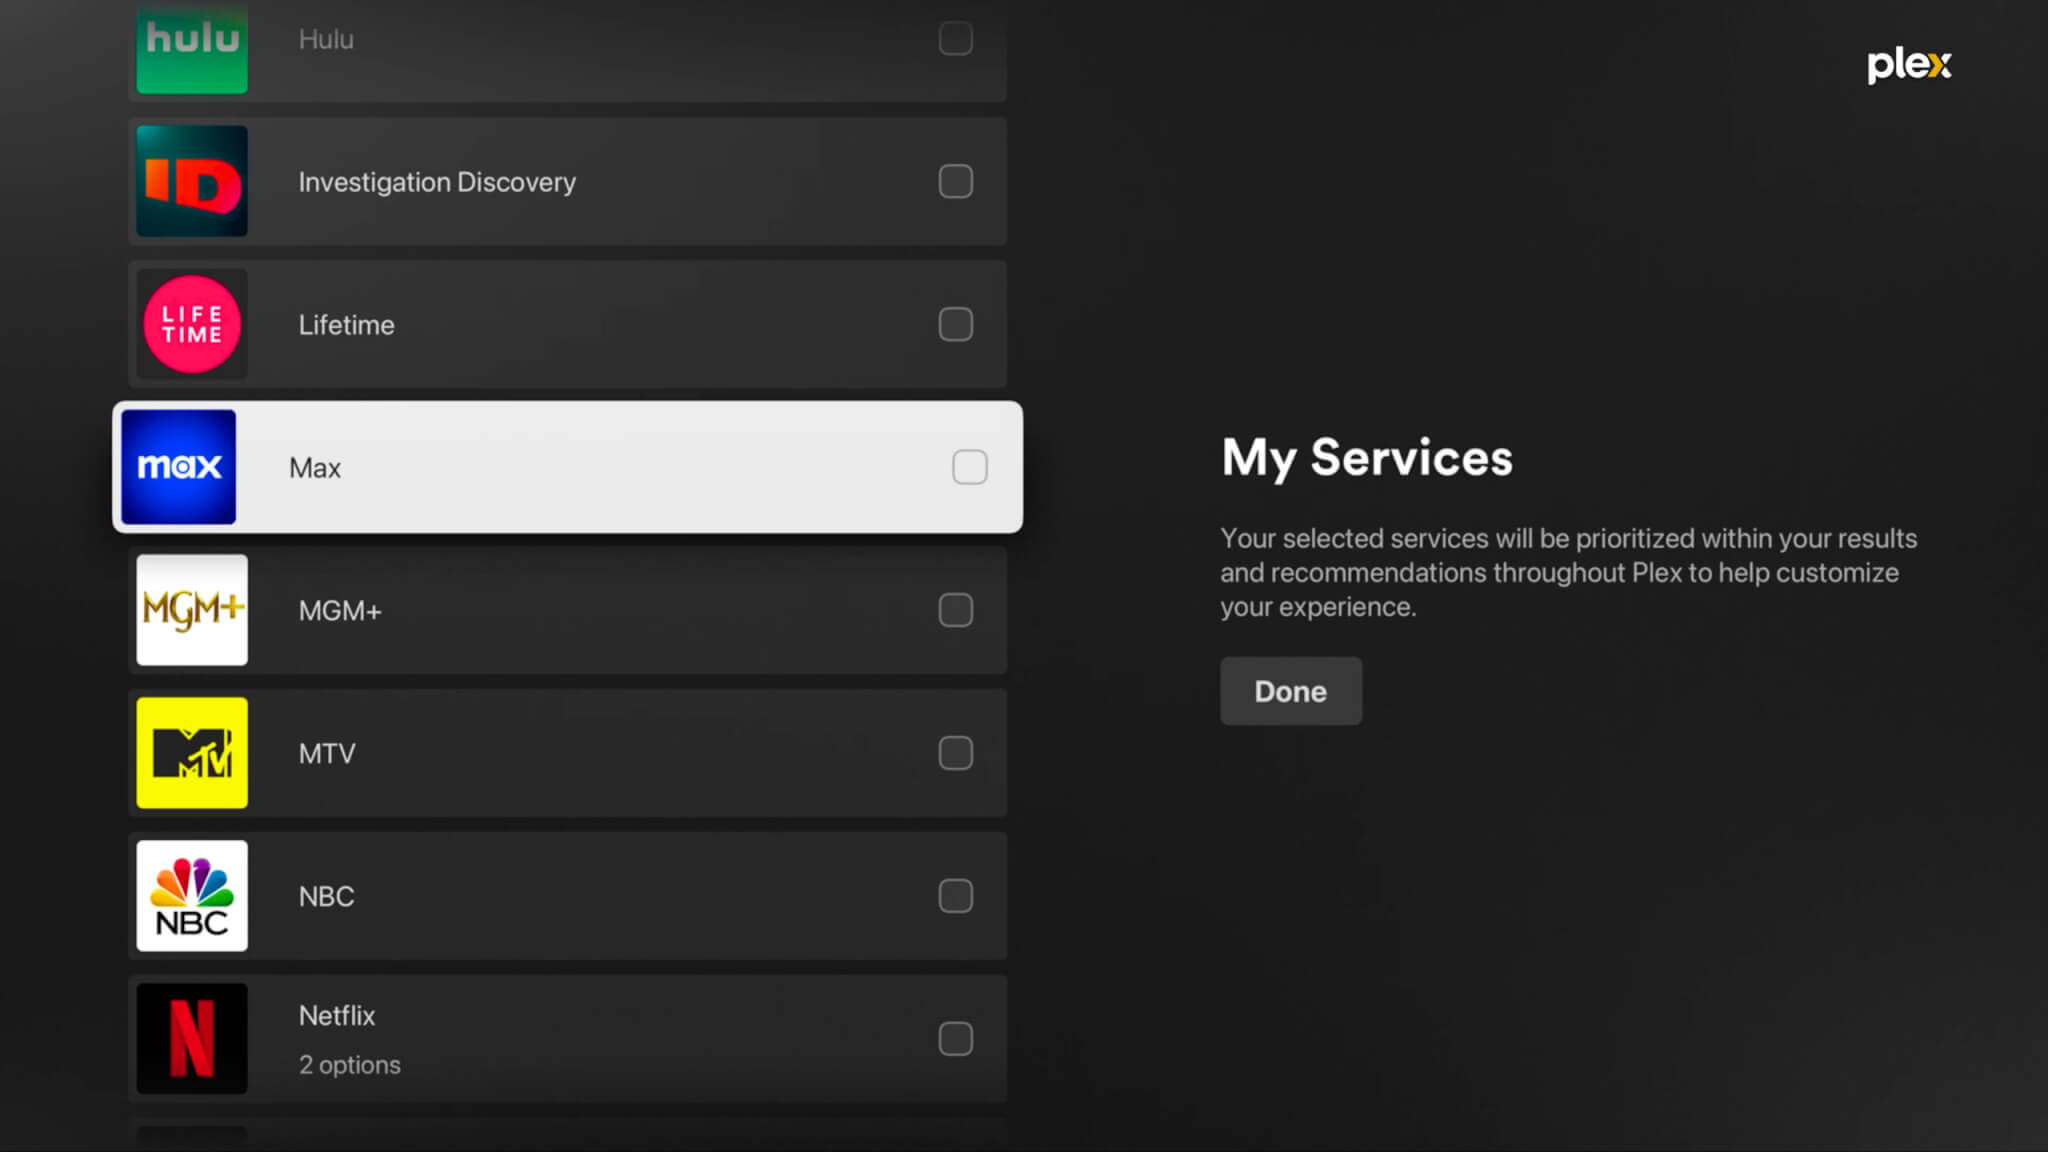Check the MTV checkbox

click(x=956, y=753)
